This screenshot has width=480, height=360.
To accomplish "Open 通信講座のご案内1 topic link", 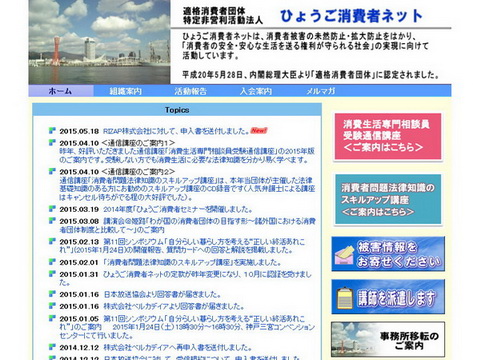I will 187,156.
